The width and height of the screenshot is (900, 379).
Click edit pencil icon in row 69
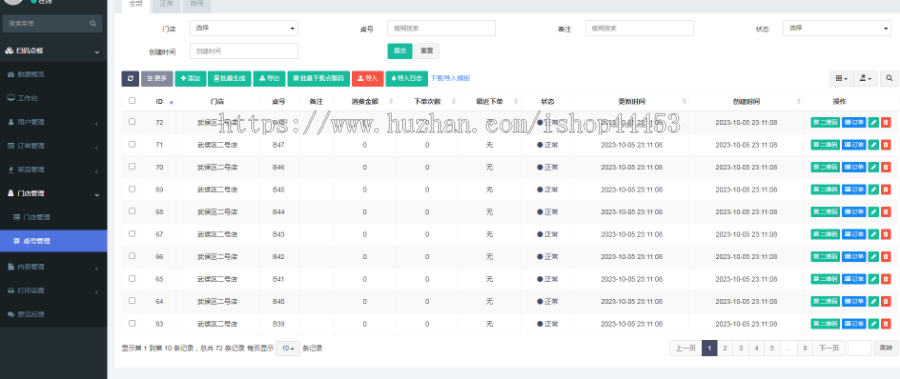[x=874, y=190]
